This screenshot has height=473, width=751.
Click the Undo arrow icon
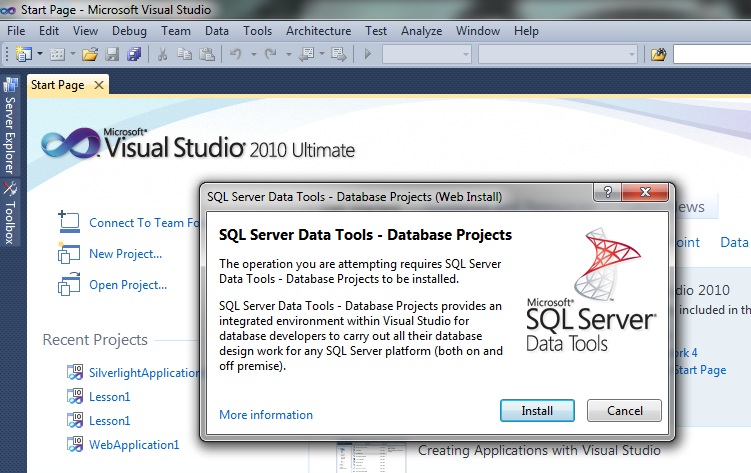[x=236, y=54]
